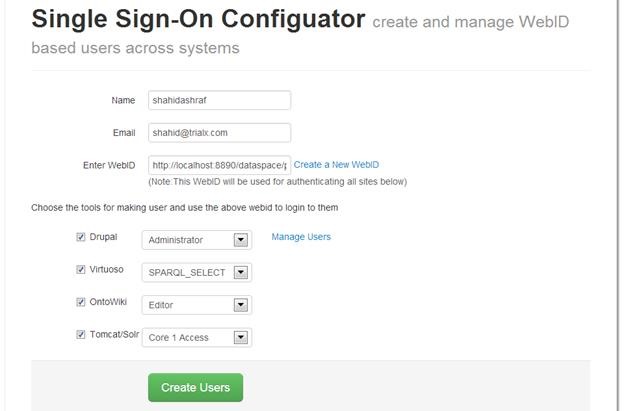This screenshot has height=411, width=624.
Task: Open the Drupal Administrator role dropdown arrow
Action: pos(241,240)
